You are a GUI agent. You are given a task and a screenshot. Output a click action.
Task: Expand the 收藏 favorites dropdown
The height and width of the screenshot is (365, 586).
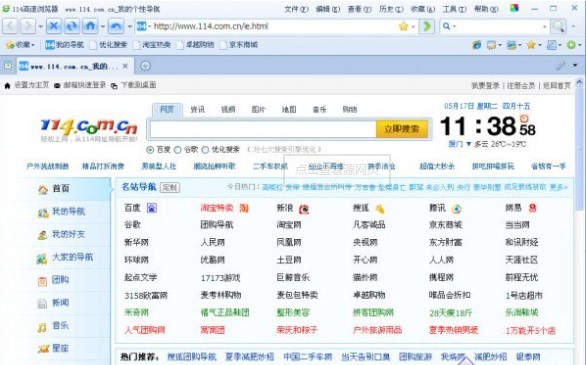tap(21, 45)
